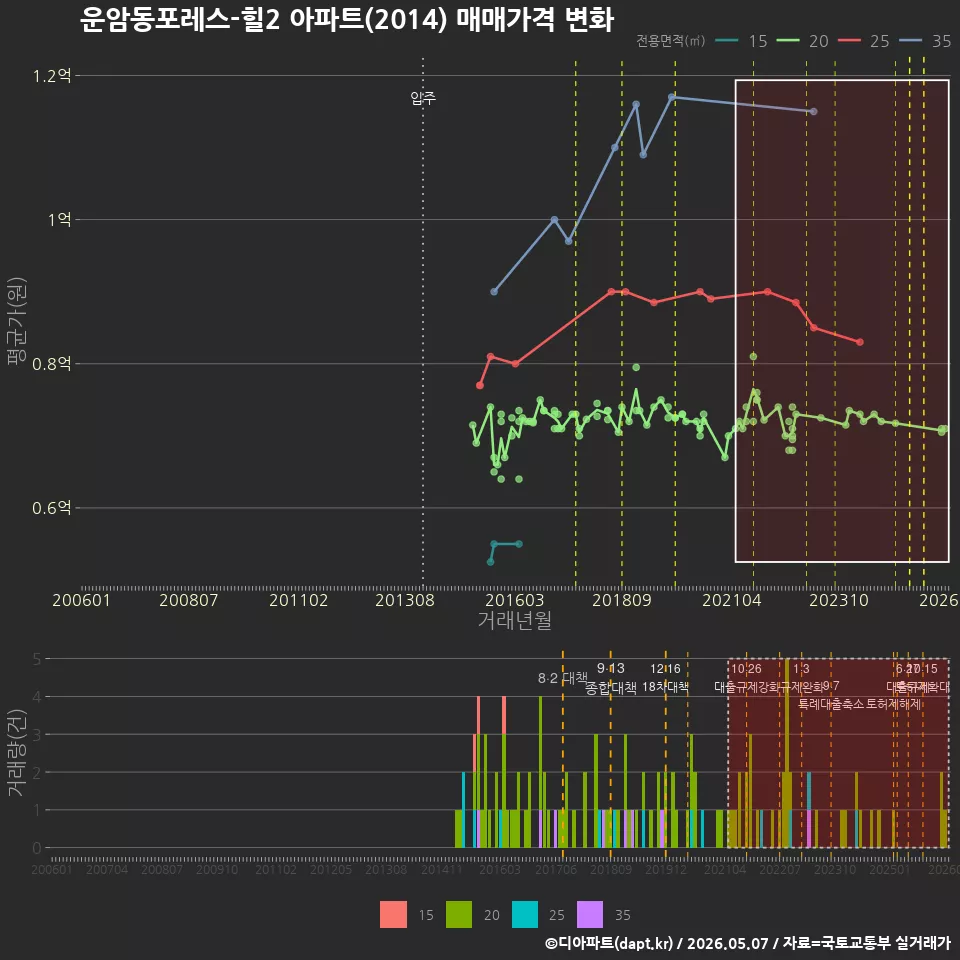Click the tallest bar in the volume chart

pos(787,753)
